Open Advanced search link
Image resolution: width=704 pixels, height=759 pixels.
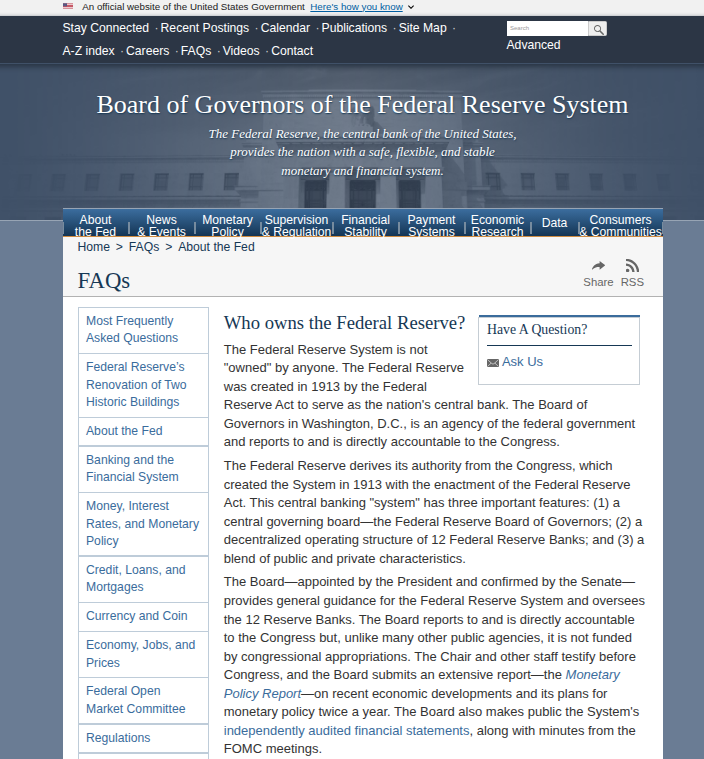tap(533, 45)
